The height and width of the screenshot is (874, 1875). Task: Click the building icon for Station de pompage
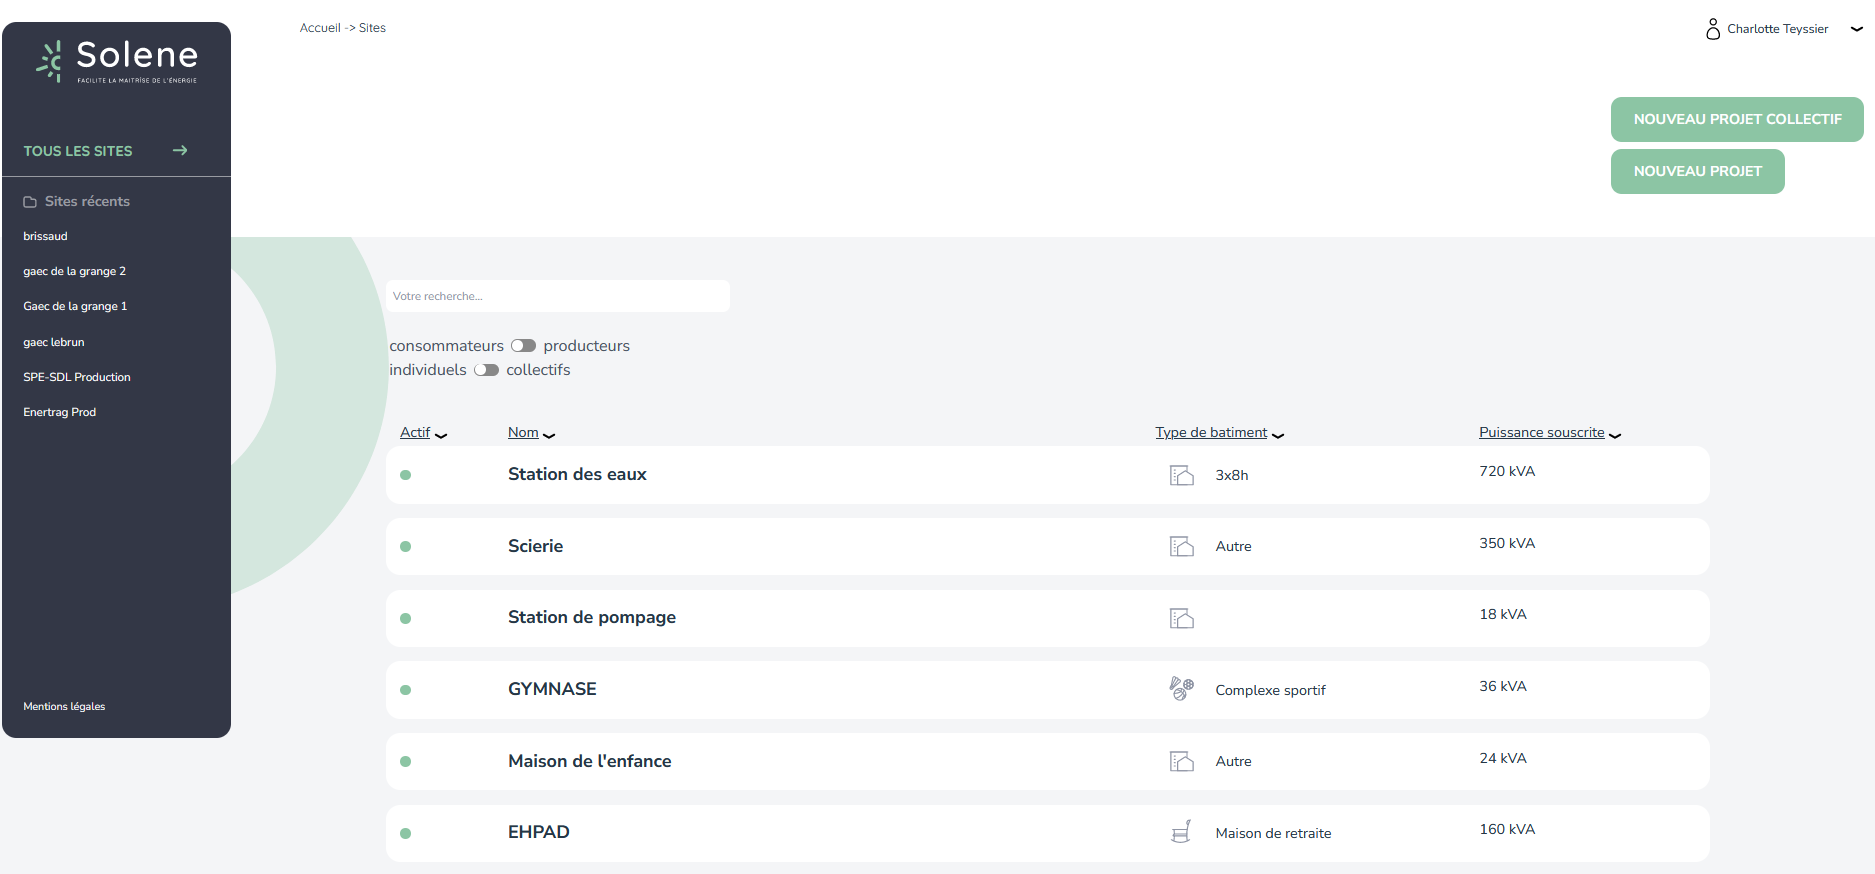(1181, 618)
